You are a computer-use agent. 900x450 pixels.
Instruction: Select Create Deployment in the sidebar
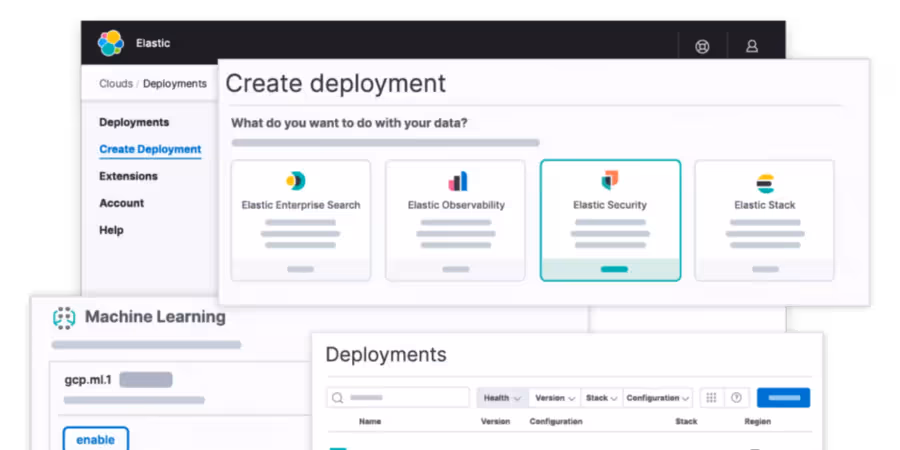[150, 149]
